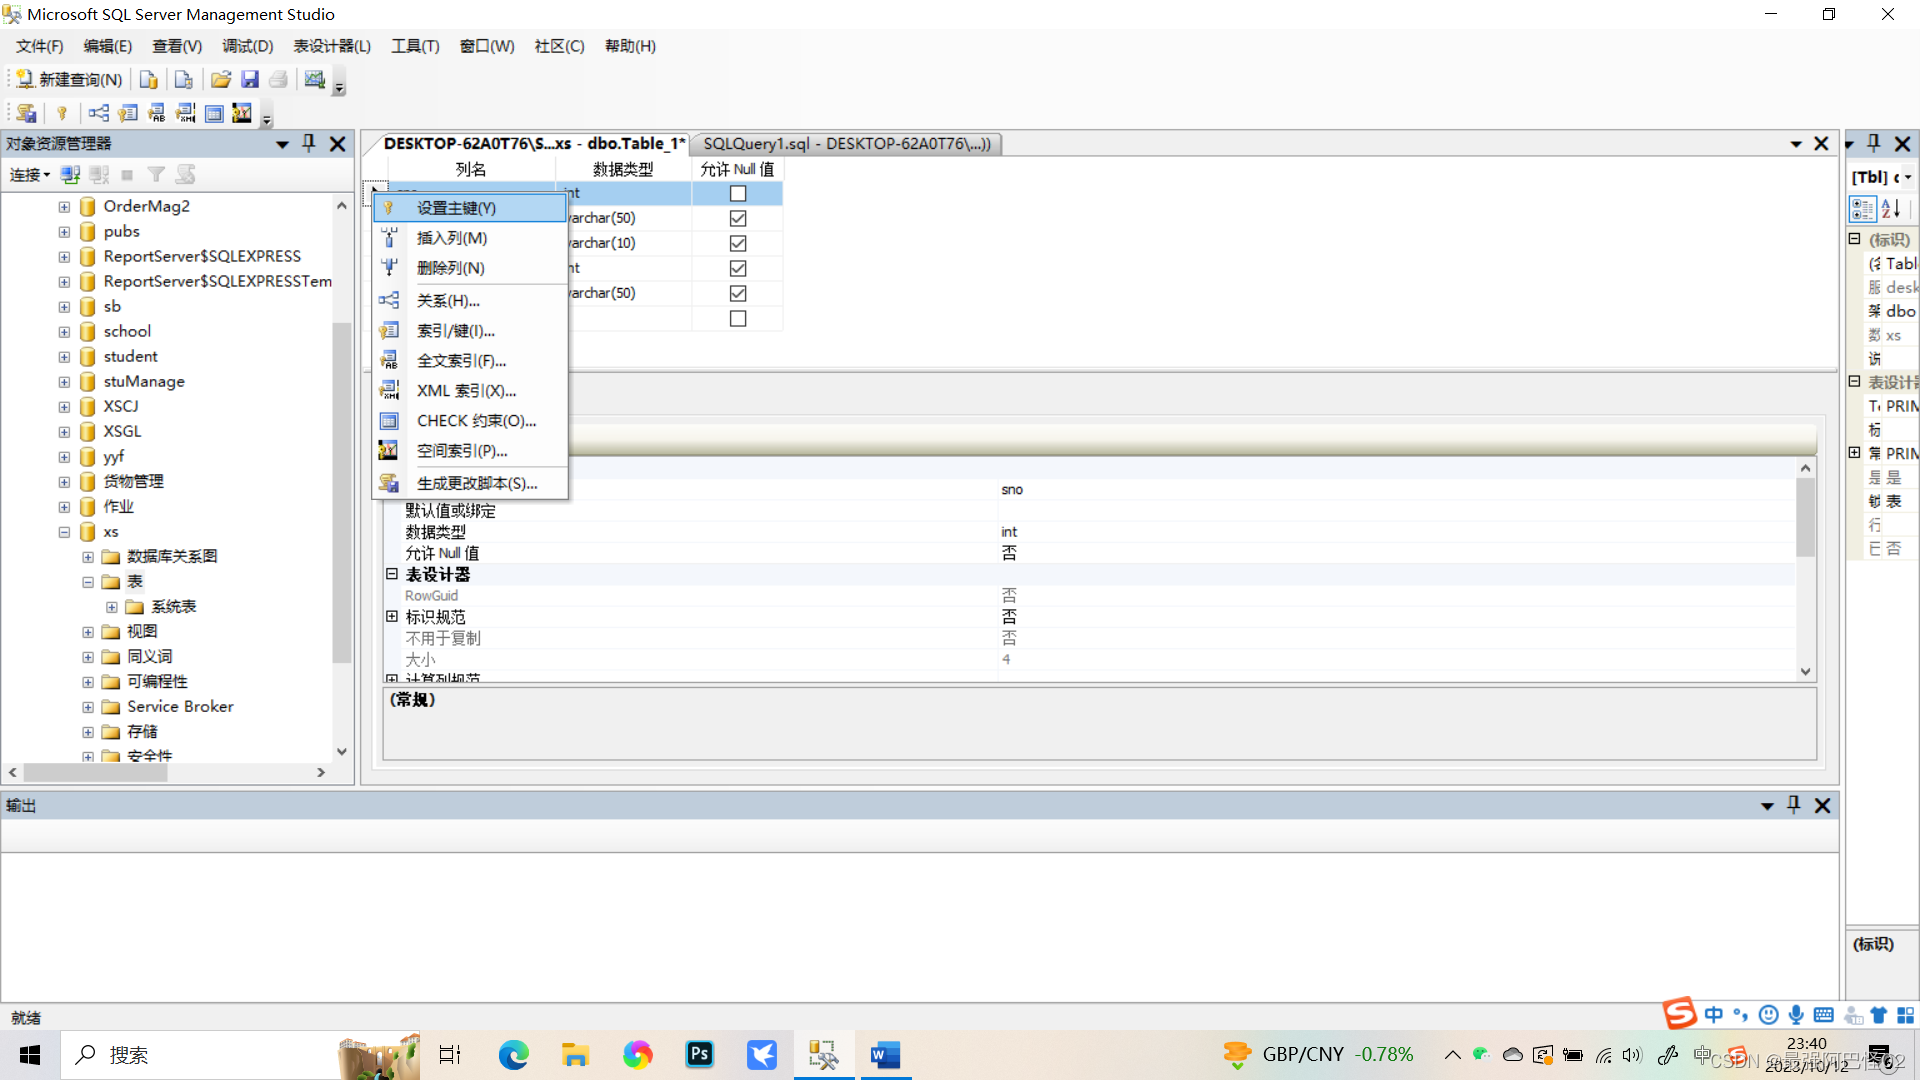
Task: Expand the student database node
Action: pyautogui.click(x=64, y=357)
